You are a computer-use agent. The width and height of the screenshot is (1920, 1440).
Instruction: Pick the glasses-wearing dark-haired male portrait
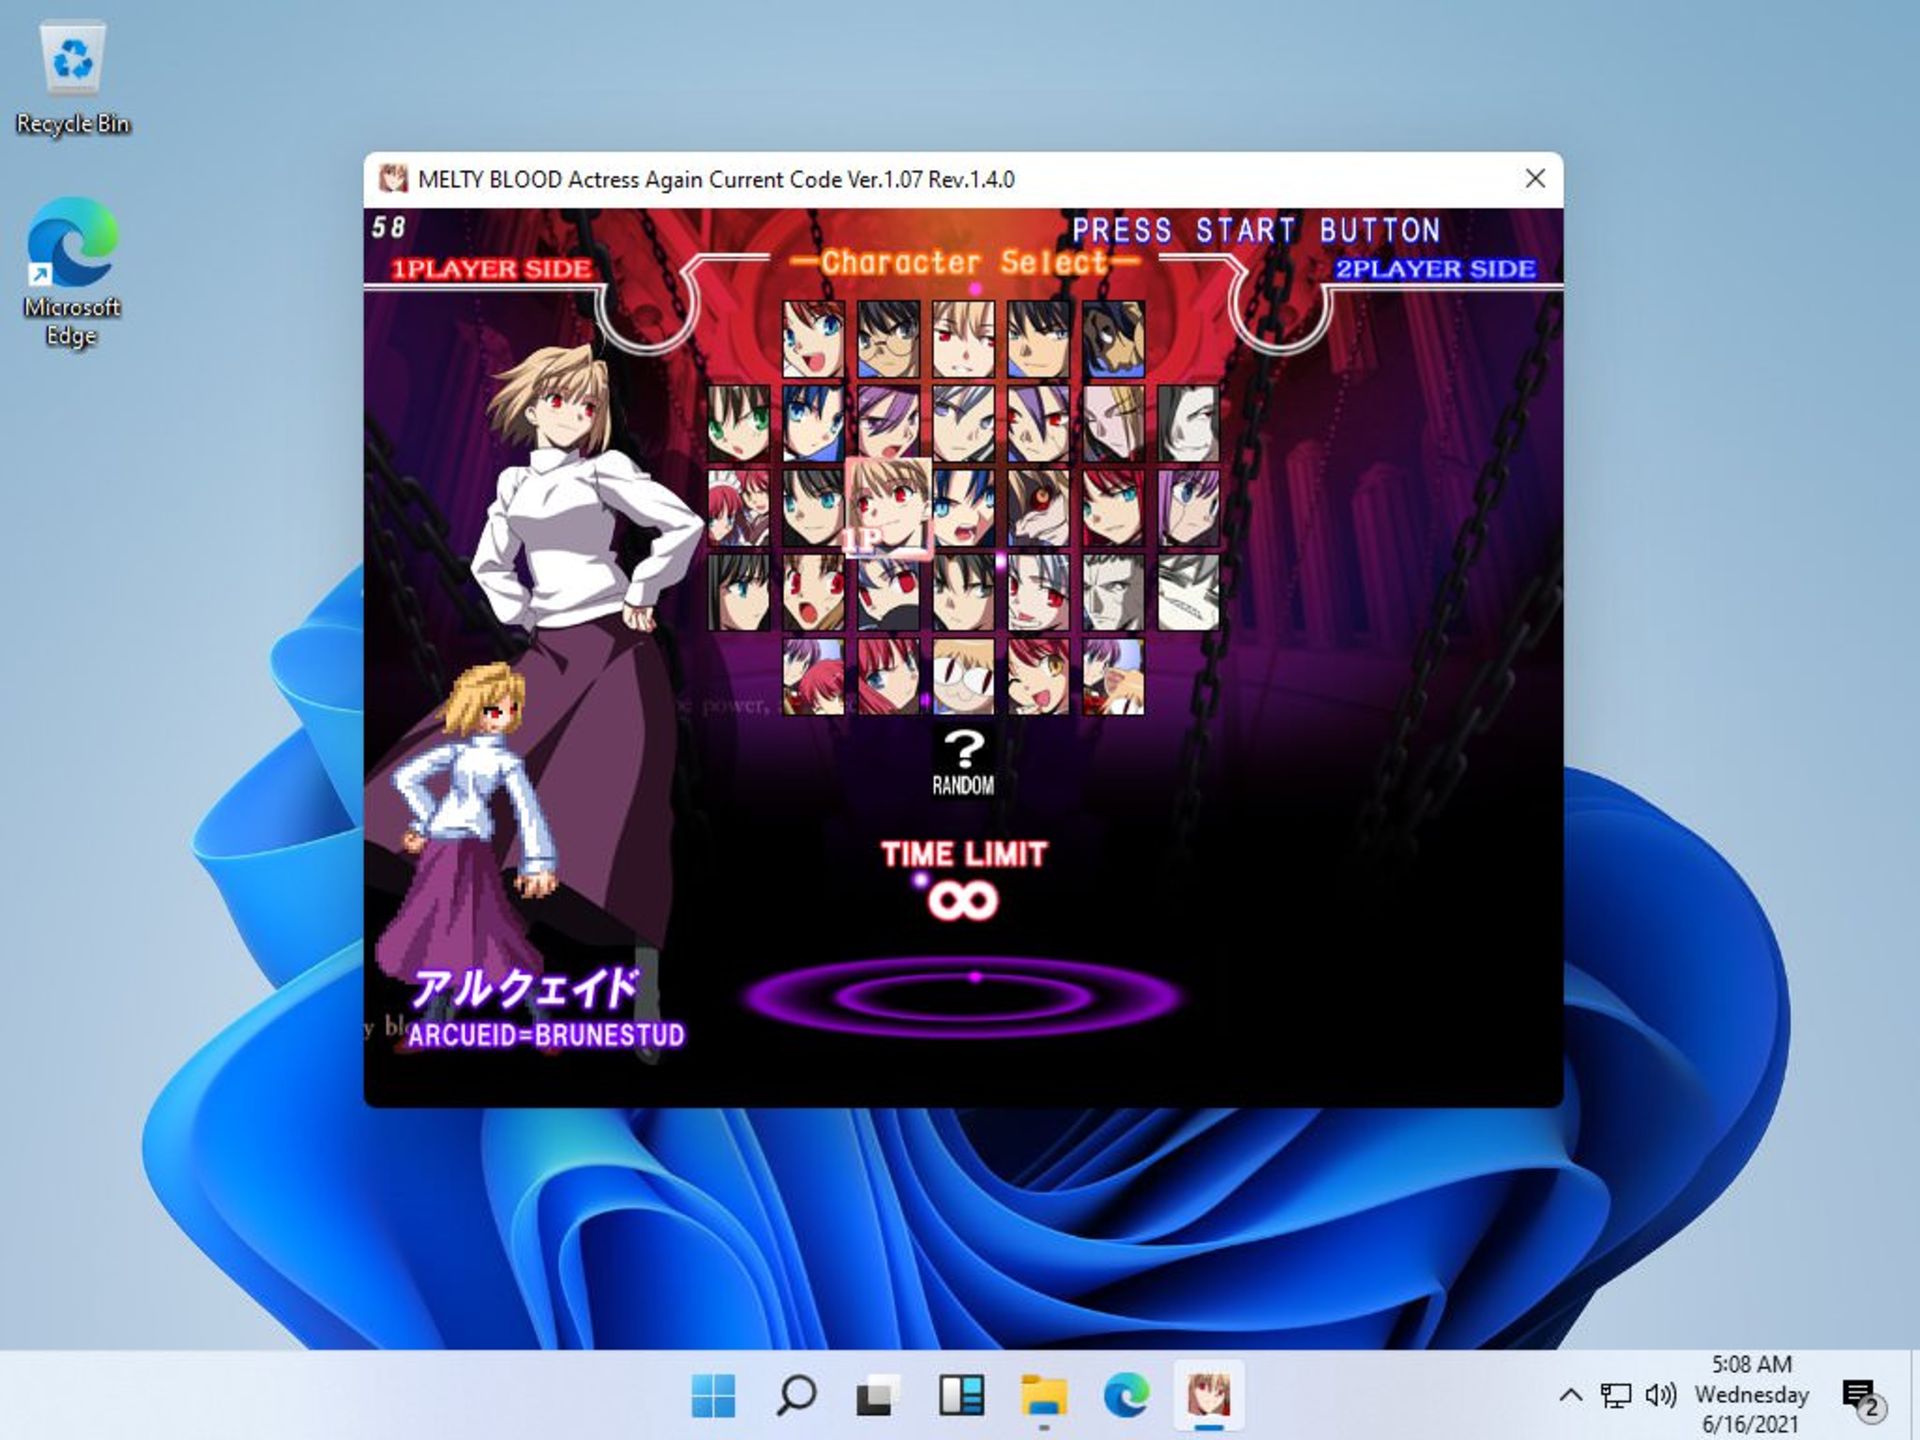[x=888, y=339]
